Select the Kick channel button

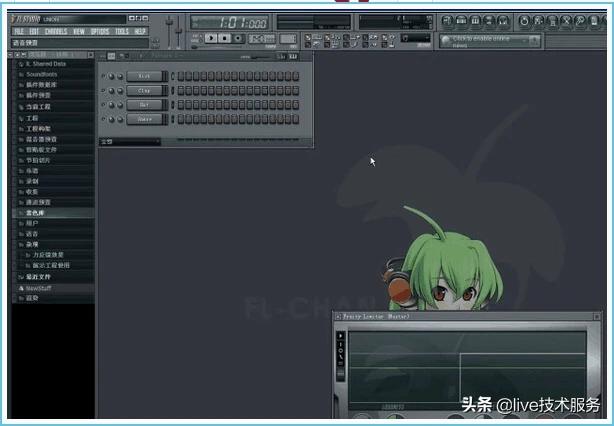pyautogui.click(x=143, y=76)
